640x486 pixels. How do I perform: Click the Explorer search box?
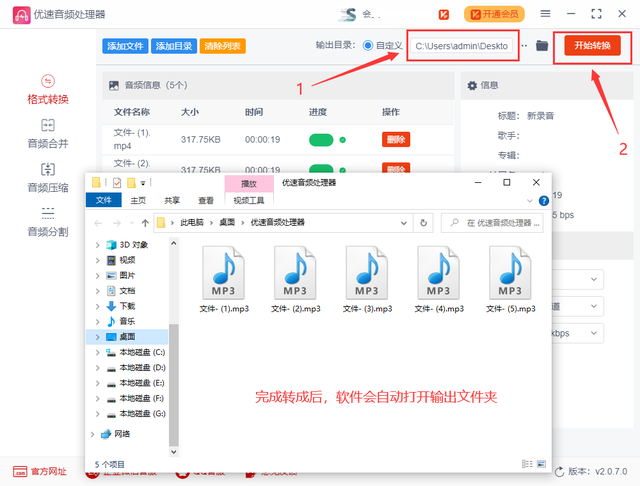click(x=492, y=223)
